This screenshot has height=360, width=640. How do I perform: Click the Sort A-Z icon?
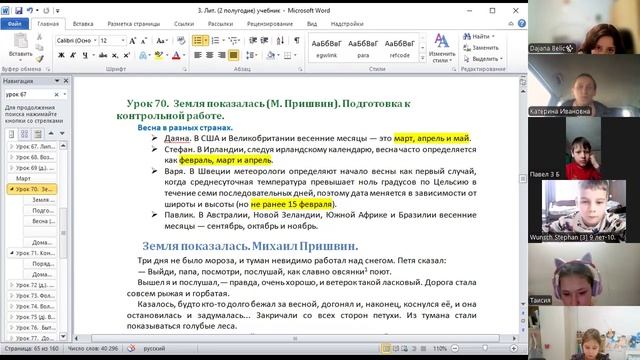point(280,40)
